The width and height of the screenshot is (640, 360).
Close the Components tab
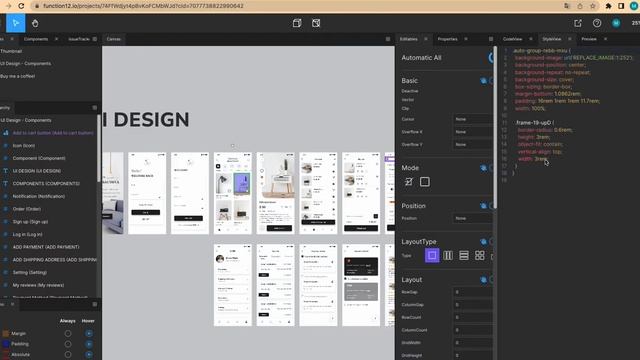[56, 39]
